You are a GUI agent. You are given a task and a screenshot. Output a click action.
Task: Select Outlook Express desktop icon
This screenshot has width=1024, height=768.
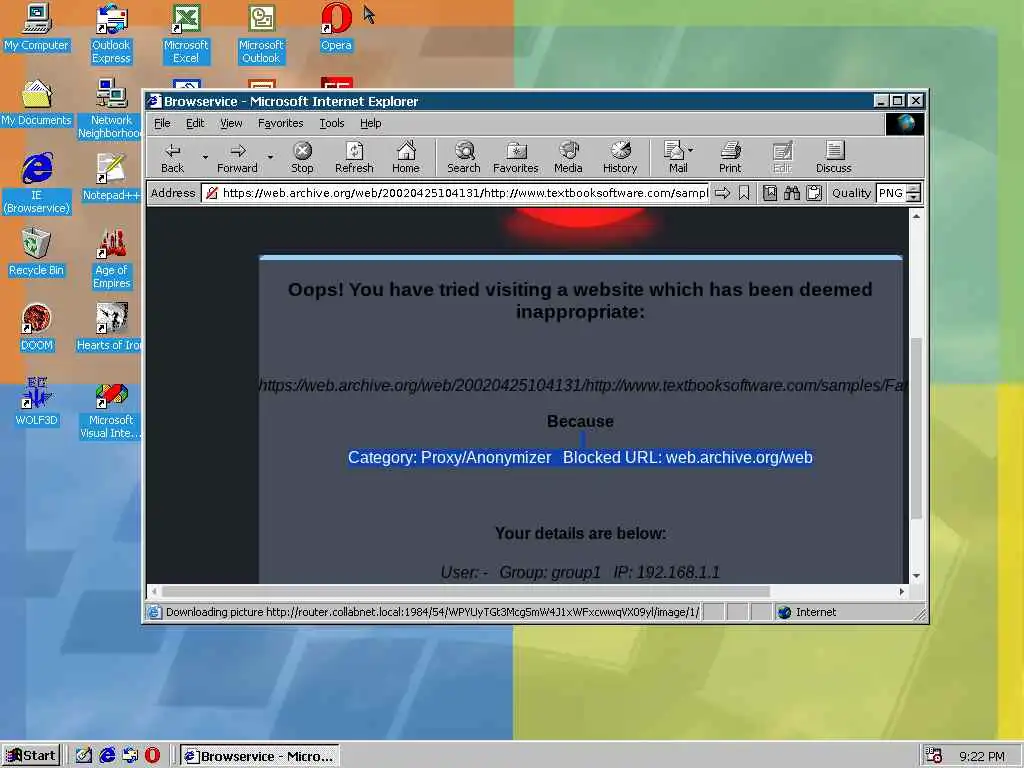coord(111,34)
